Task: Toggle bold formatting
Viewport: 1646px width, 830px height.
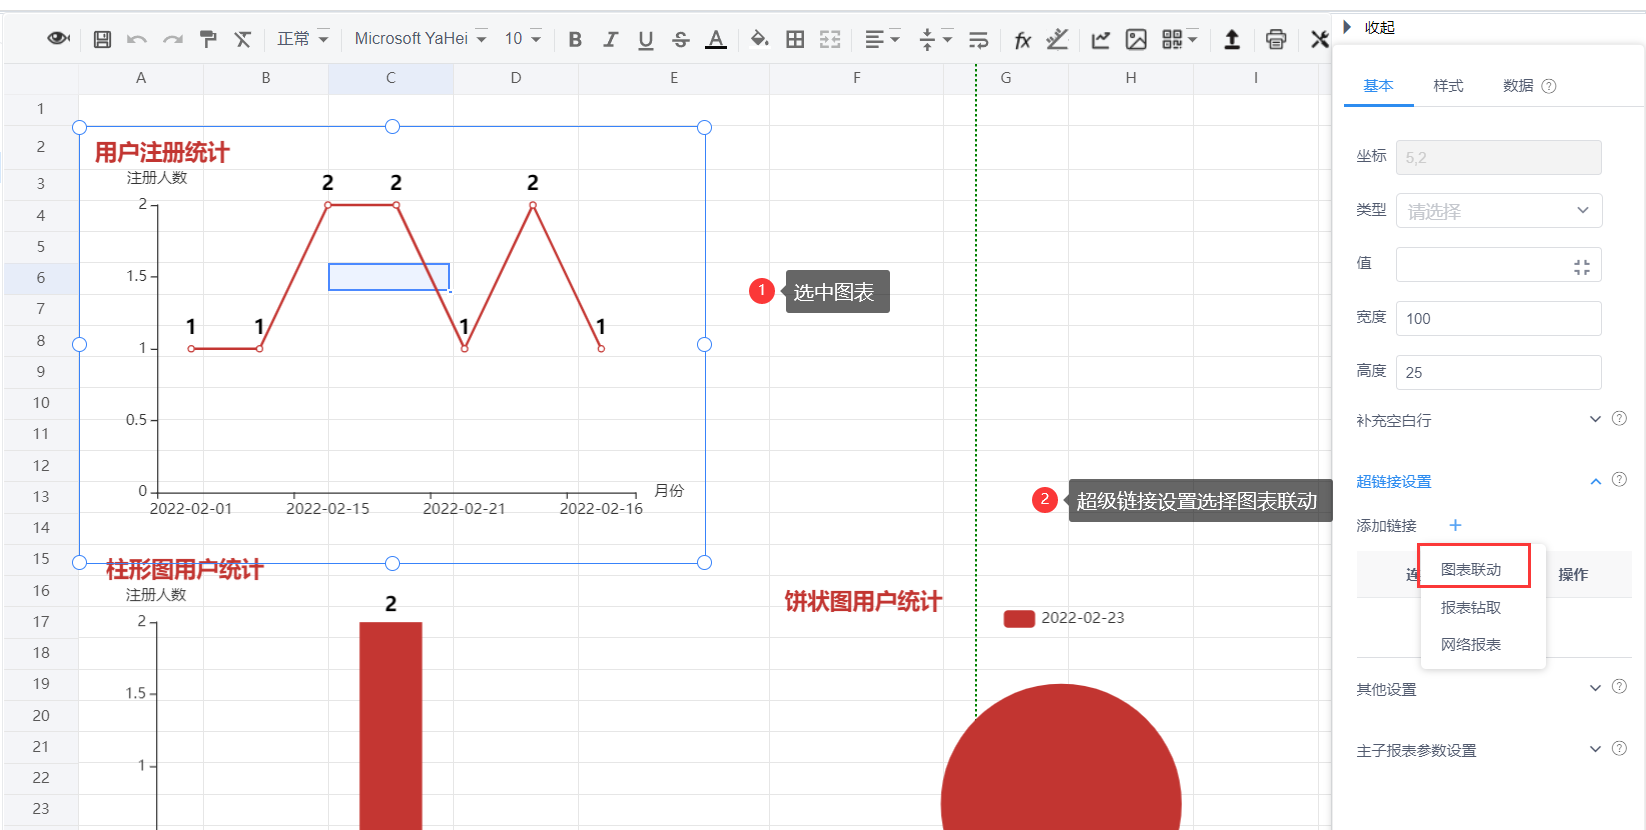Action: point(575,39)
